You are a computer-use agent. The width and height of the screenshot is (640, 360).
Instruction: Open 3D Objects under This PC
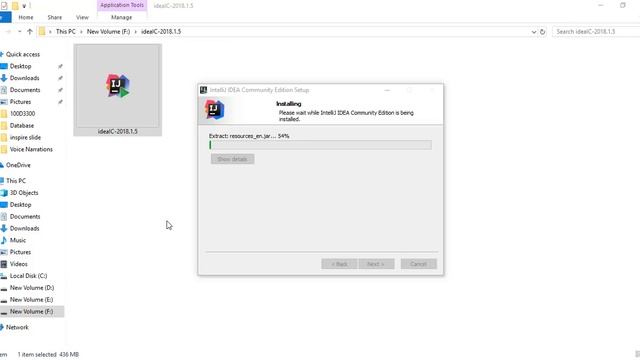(x=24, y=193)
